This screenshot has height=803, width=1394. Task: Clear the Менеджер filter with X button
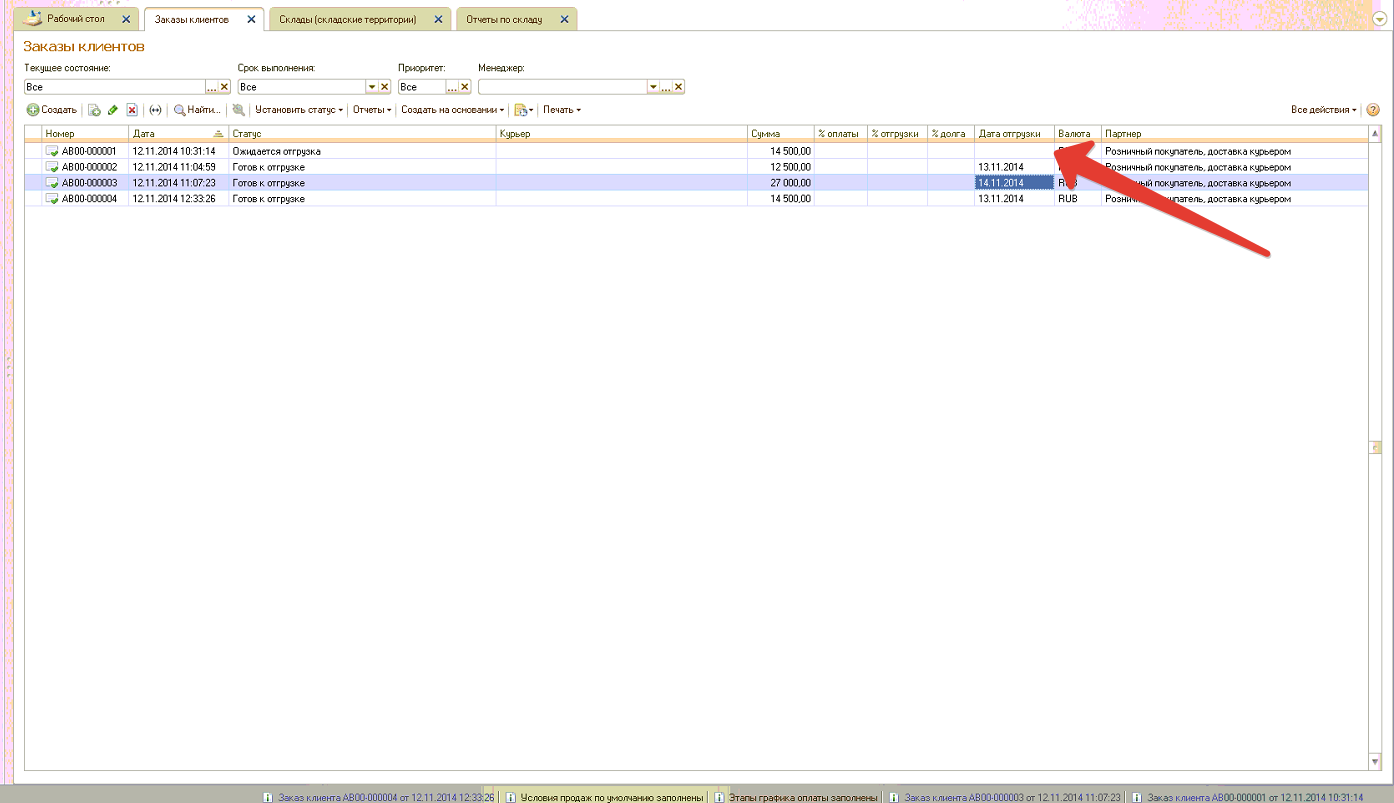tap(678, 87)
